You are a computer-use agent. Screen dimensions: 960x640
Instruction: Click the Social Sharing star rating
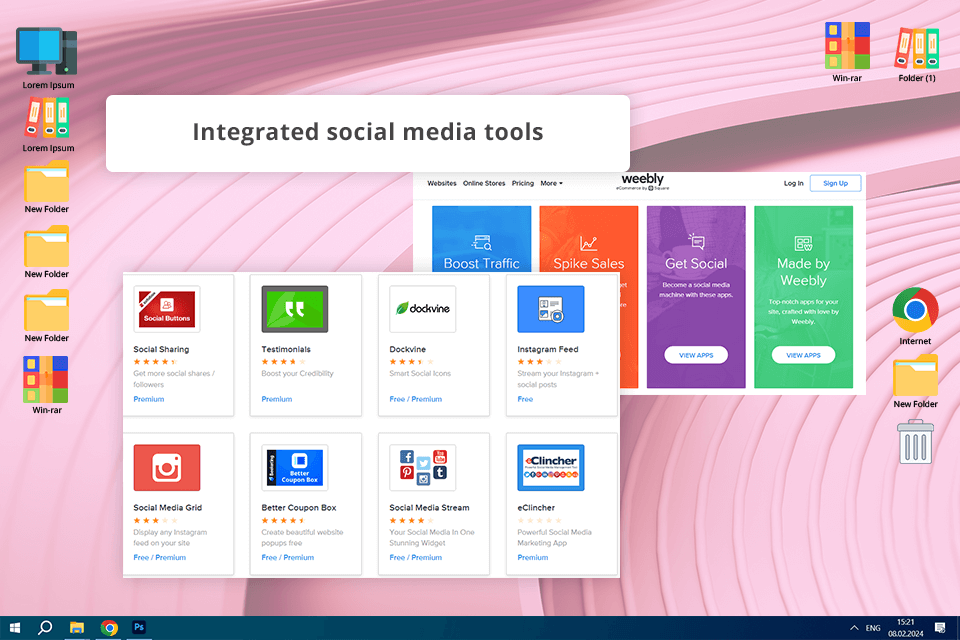[x=156, y=361]
